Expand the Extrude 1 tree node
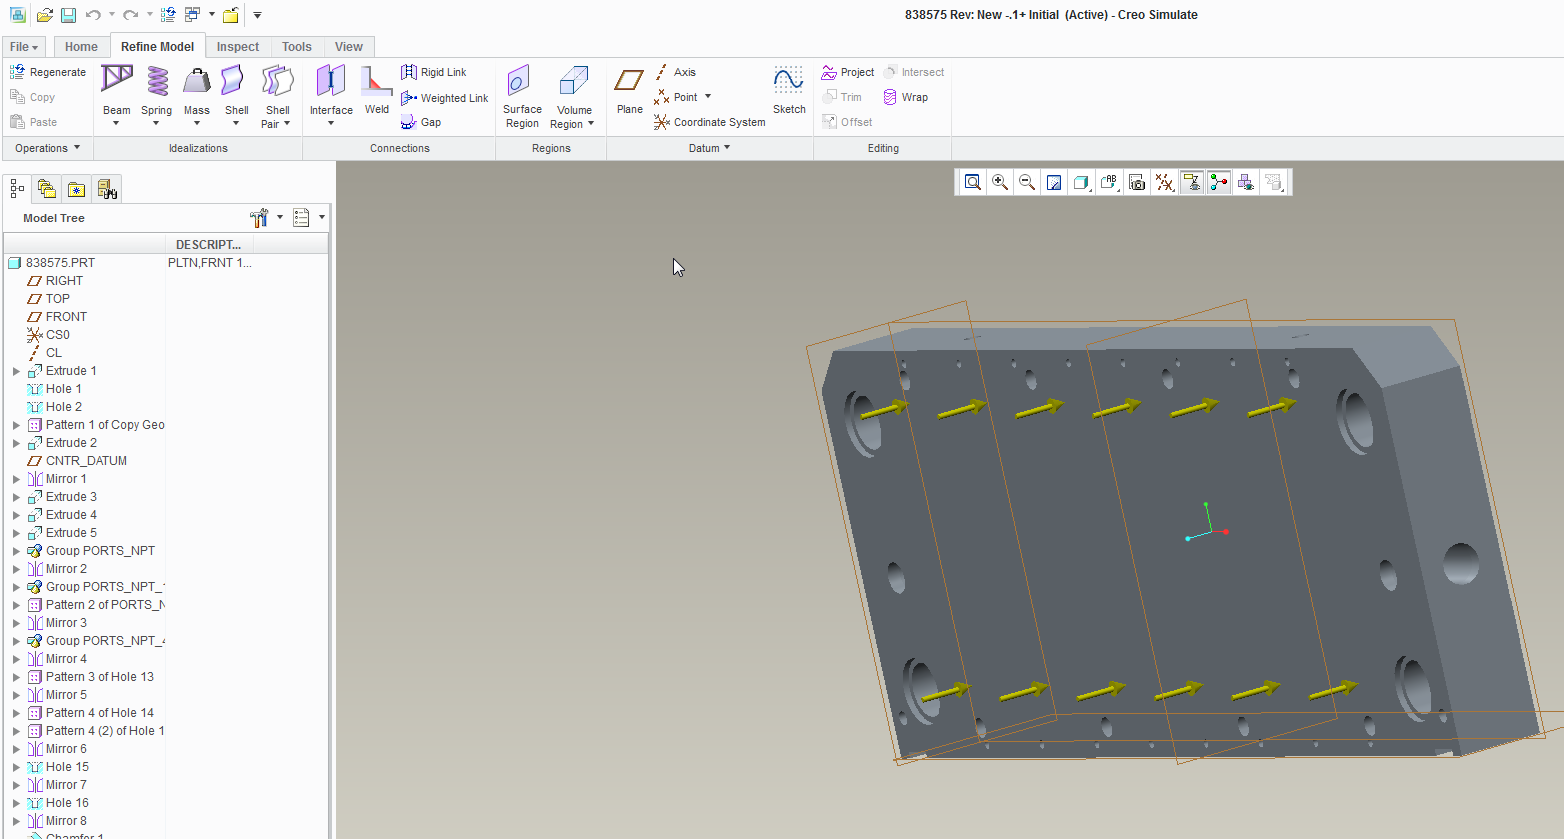1564x839 pixels. point(16,371)
